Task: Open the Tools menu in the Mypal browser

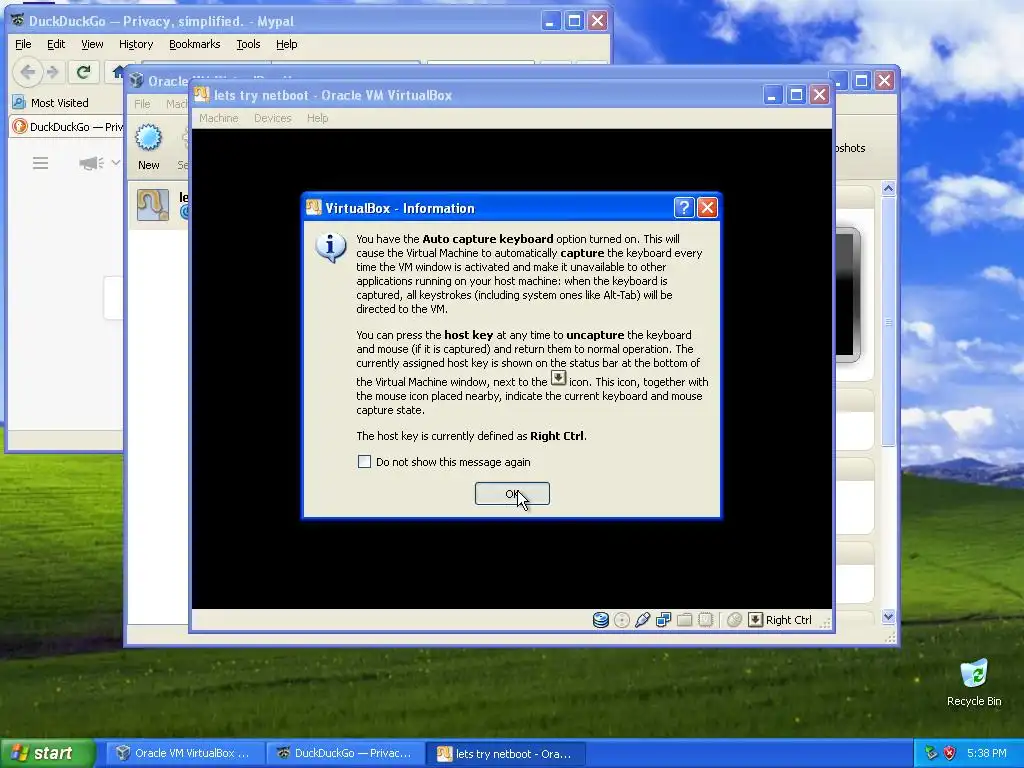Action: (248, 44)
